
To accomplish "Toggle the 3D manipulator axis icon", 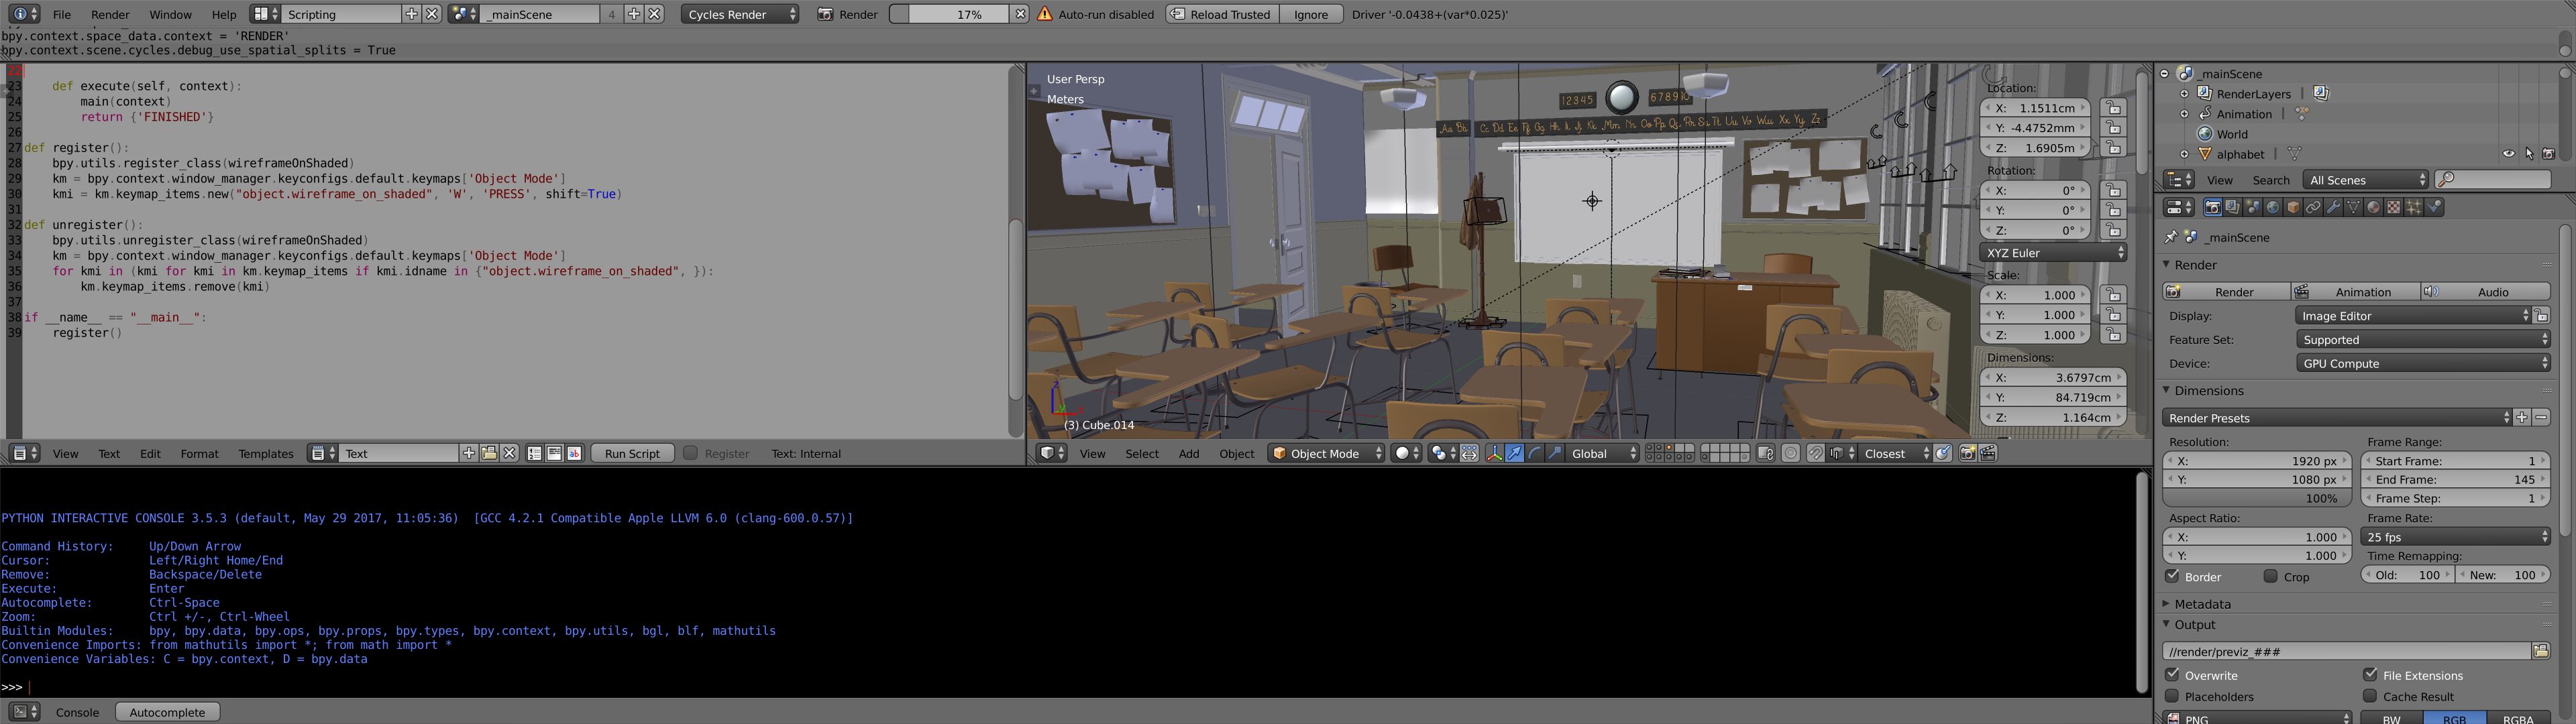I will click(1494, 454).
